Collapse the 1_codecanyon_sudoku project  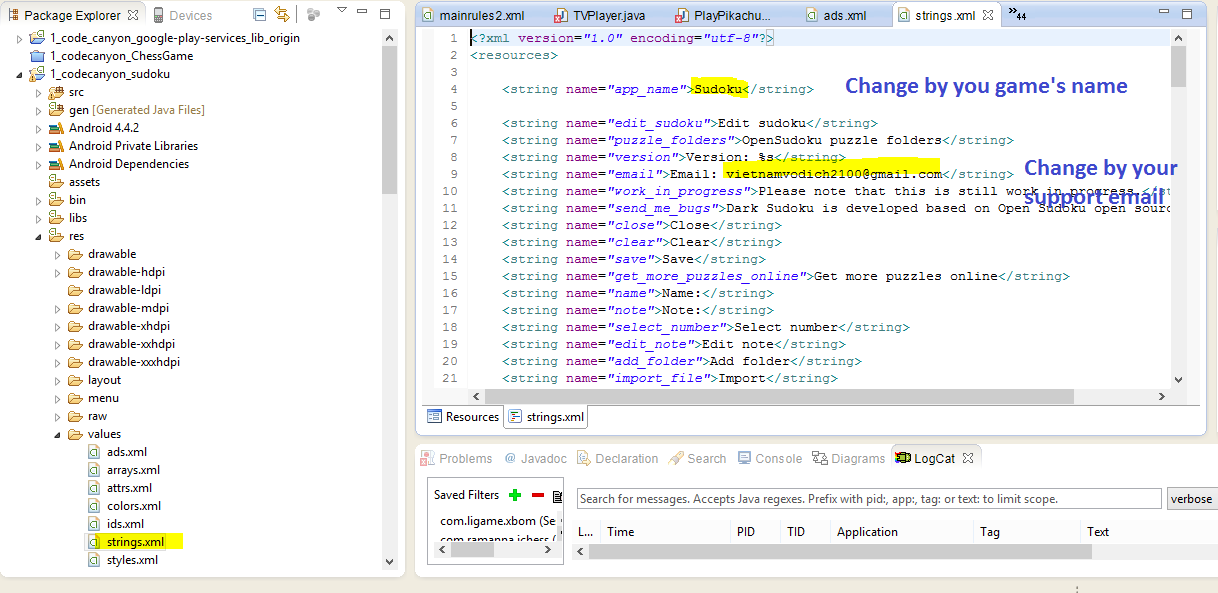(x=20, y=74)
